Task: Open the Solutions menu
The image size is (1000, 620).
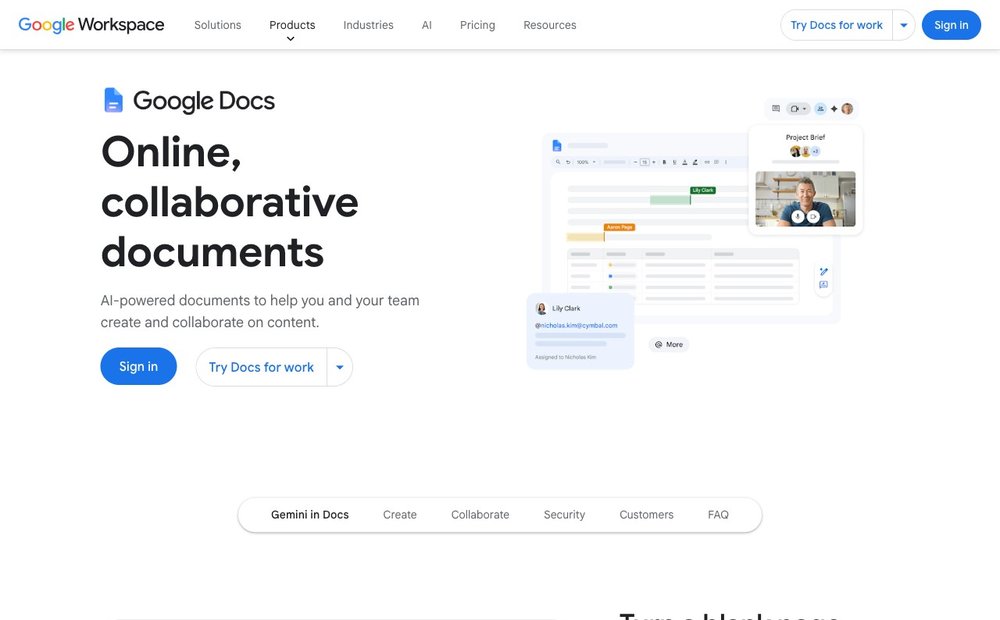Action: click(217, 25)
